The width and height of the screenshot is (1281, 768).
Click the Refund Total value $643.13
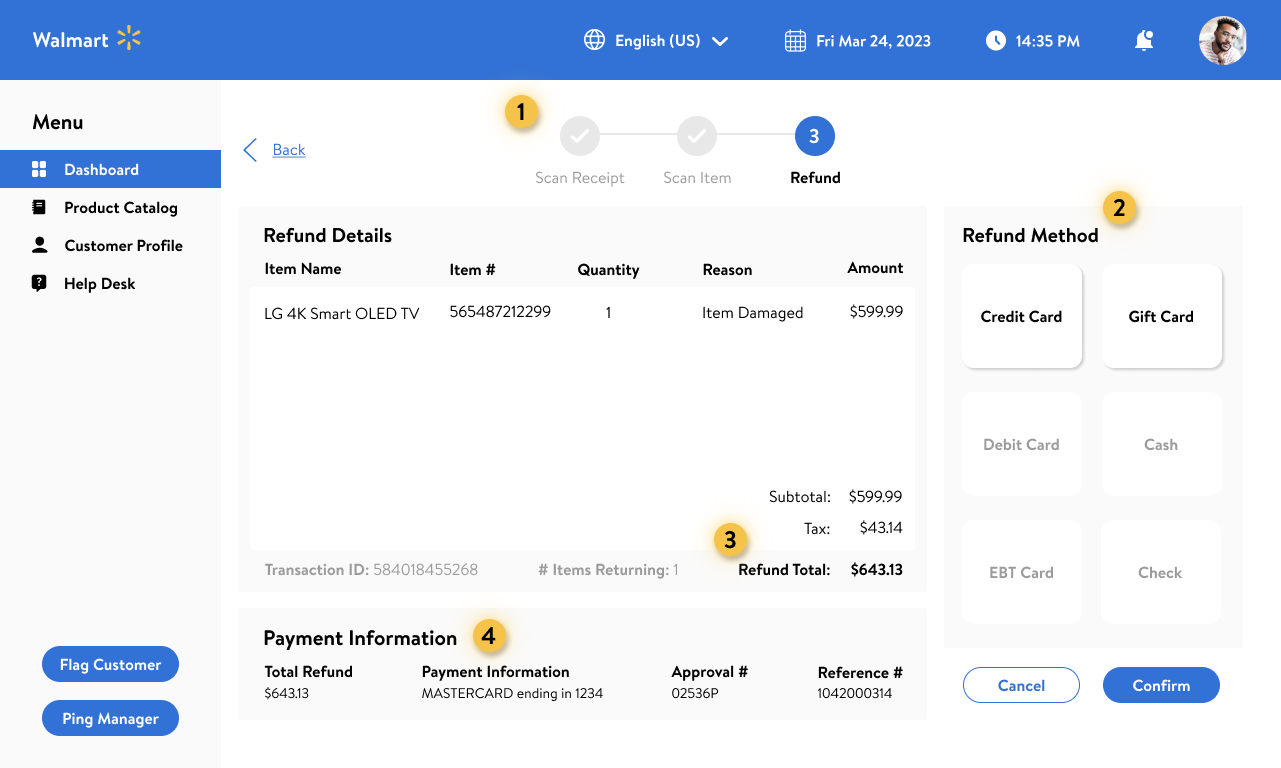tap(877, 570)
